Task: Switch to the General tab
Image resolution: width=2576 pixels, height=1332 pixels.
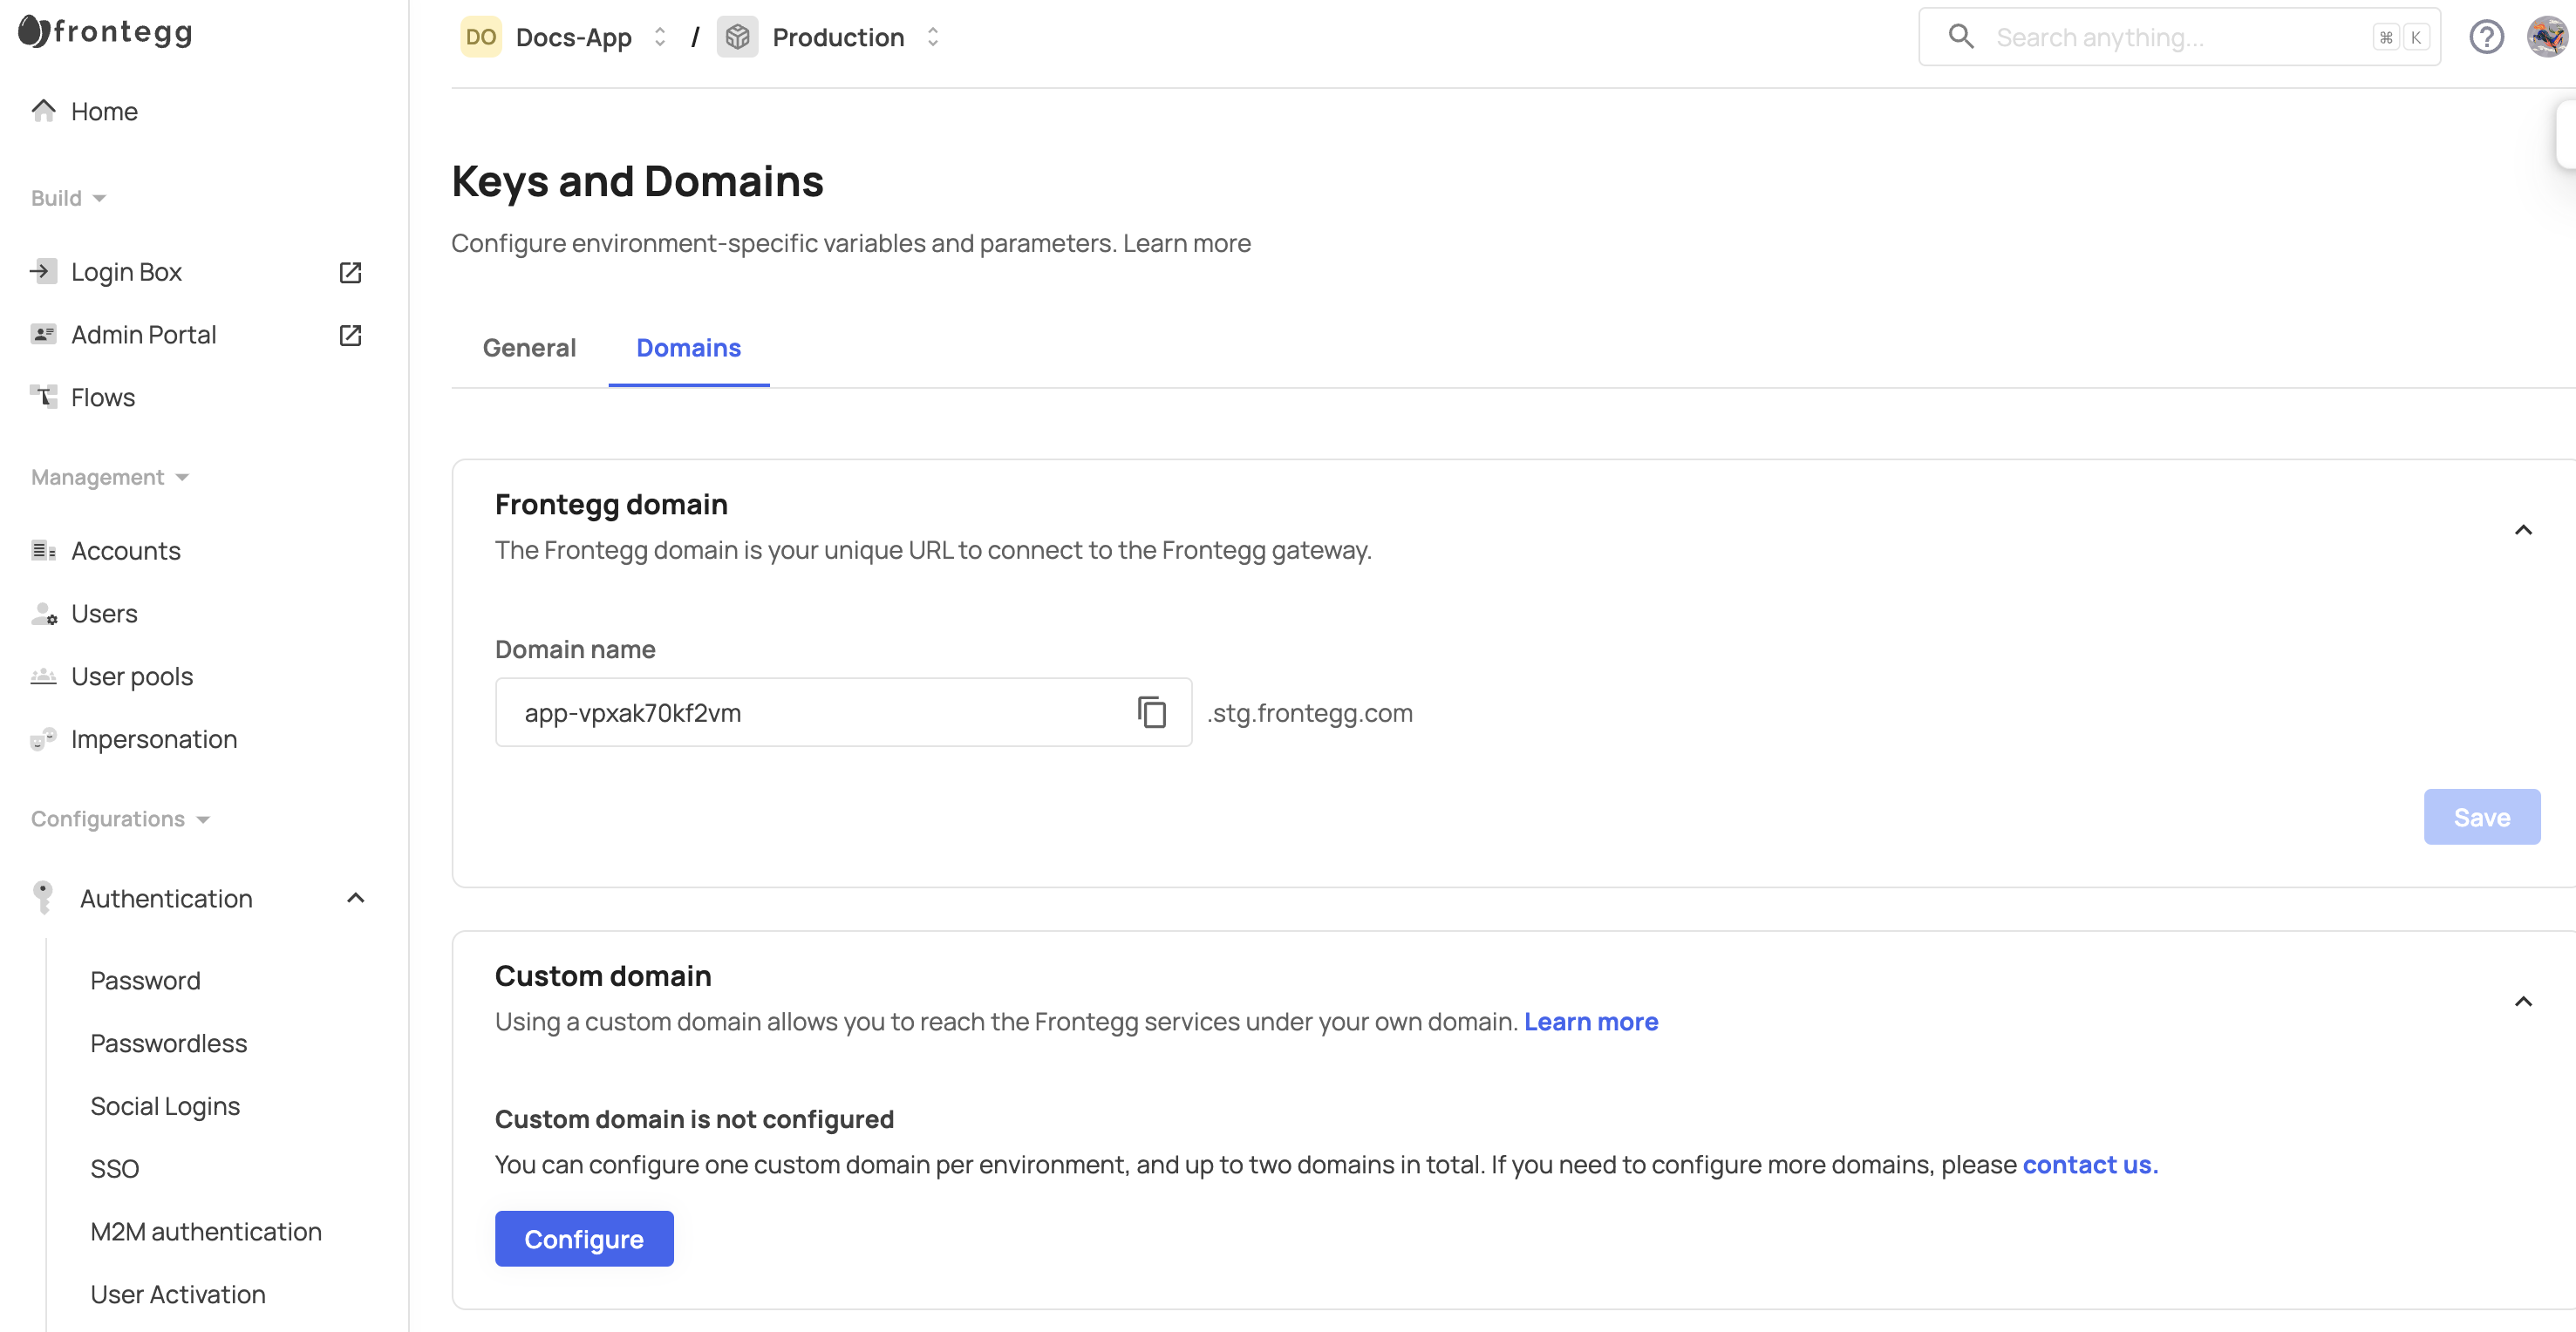Action: click(x=529, y=347)
